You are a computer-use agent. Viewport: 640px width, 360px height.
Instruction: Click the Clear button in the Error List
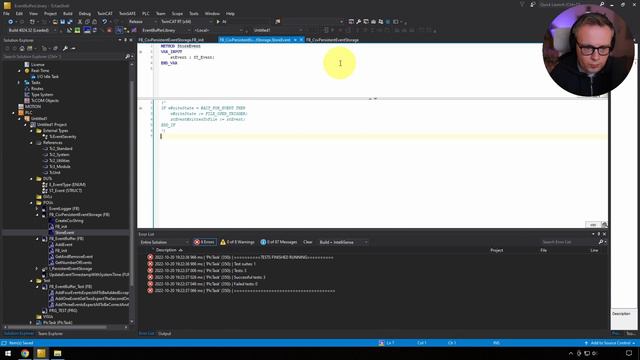point(307,242)
